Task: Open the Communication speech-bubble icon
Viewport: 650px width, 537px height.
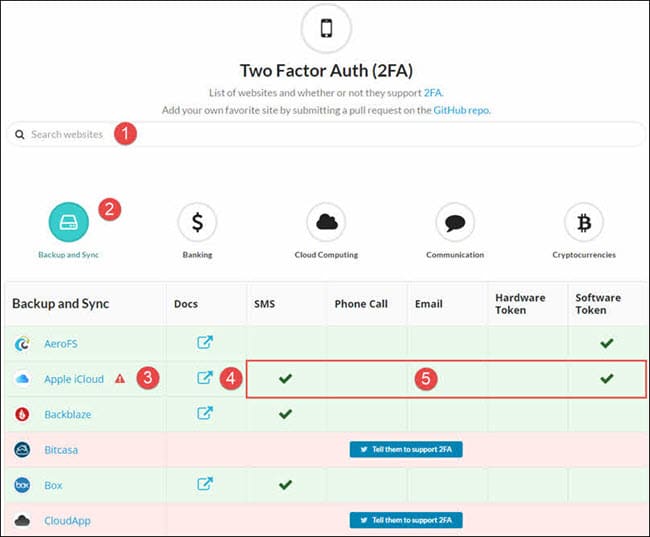Action: (x=455, y=222)
